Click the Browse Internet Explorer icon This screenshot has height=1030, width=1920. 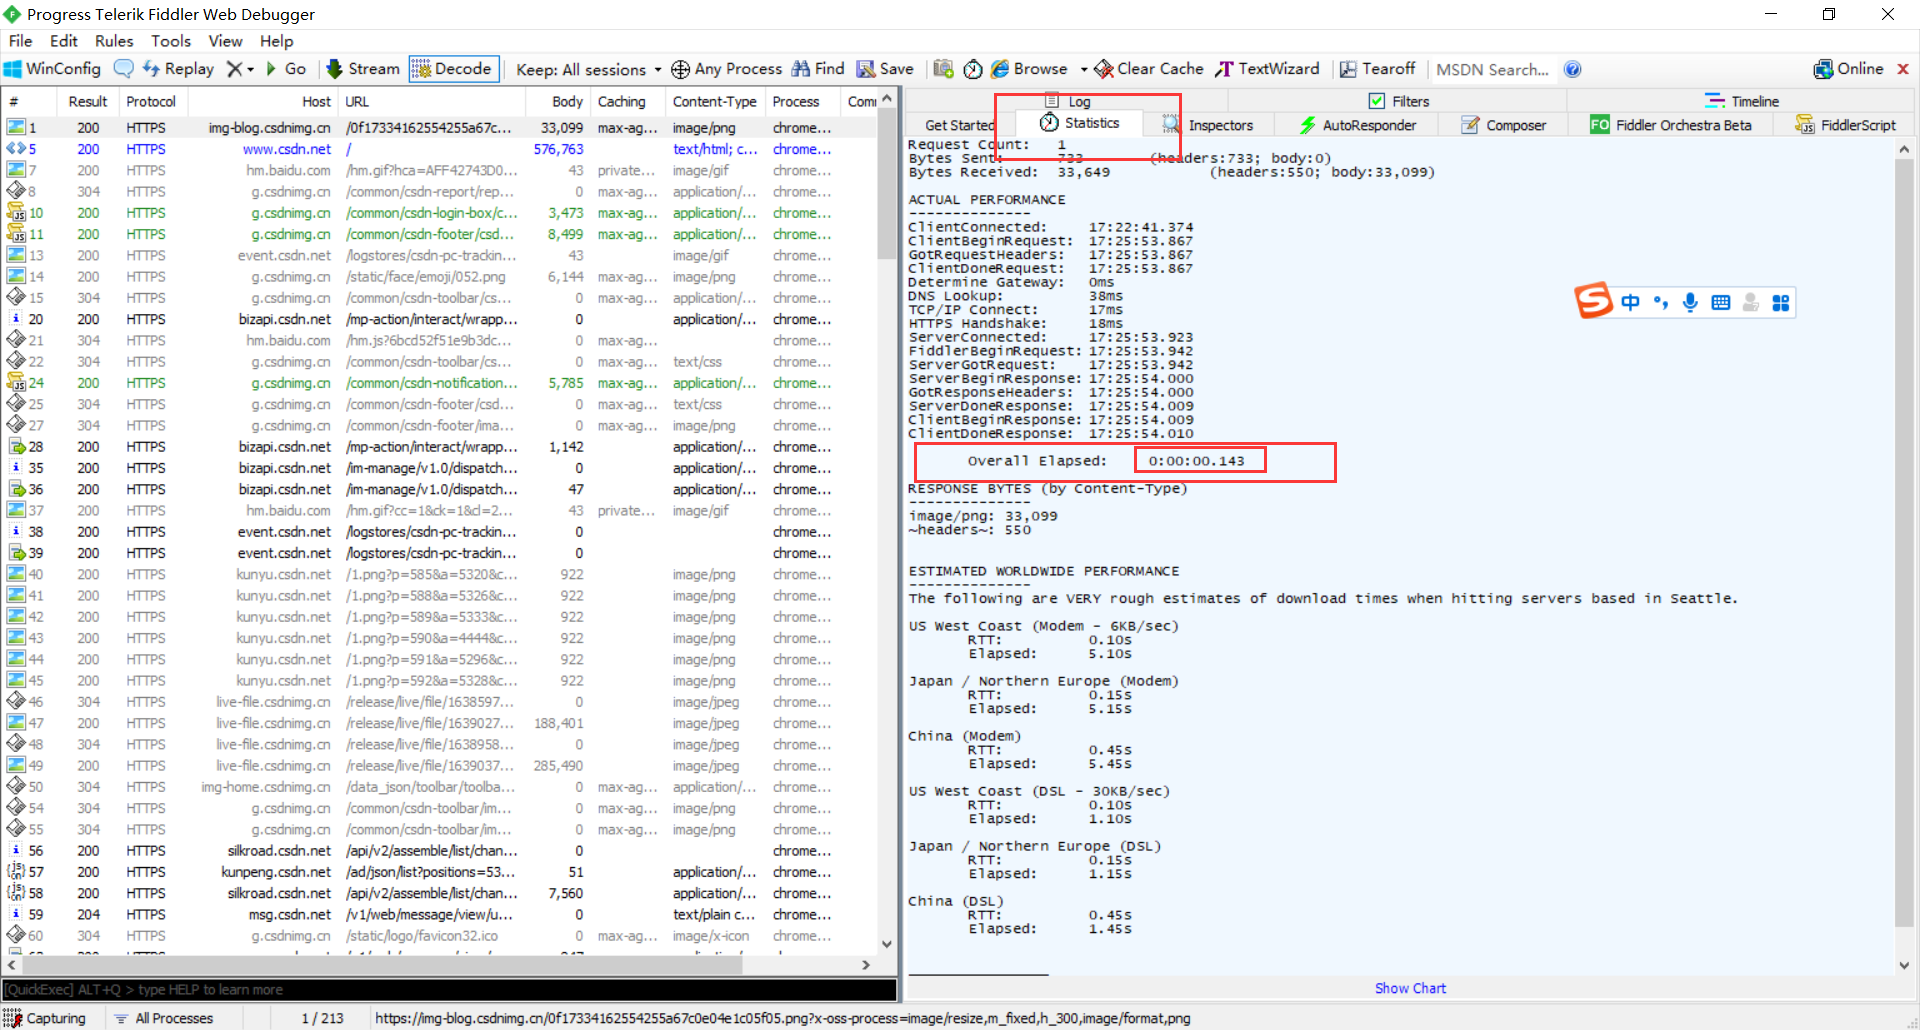pos(1000,69)
